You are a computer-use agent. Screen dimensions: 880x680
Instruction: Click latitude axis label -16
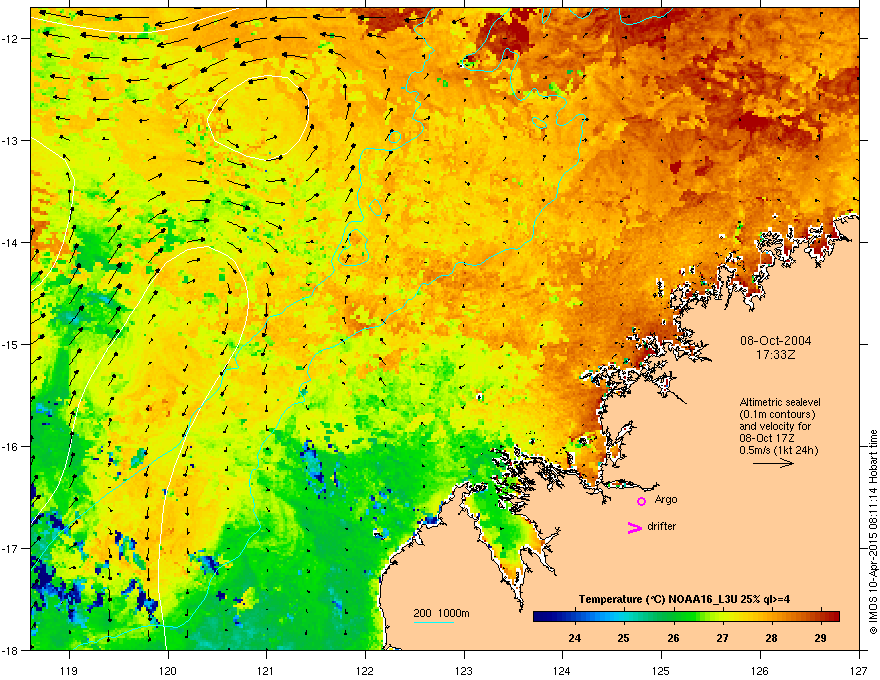(11, 447)
